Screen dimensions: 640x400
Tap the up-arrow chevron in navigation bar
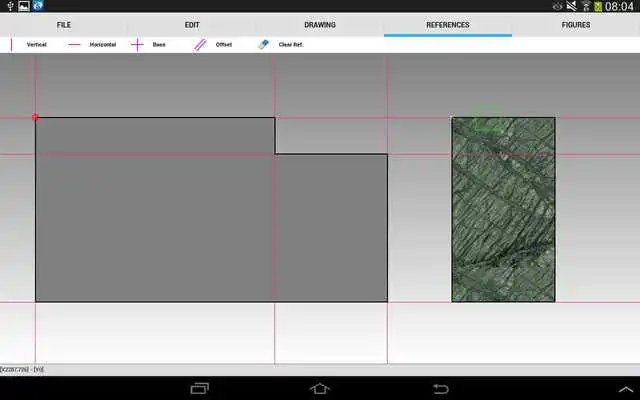(625, 389)
